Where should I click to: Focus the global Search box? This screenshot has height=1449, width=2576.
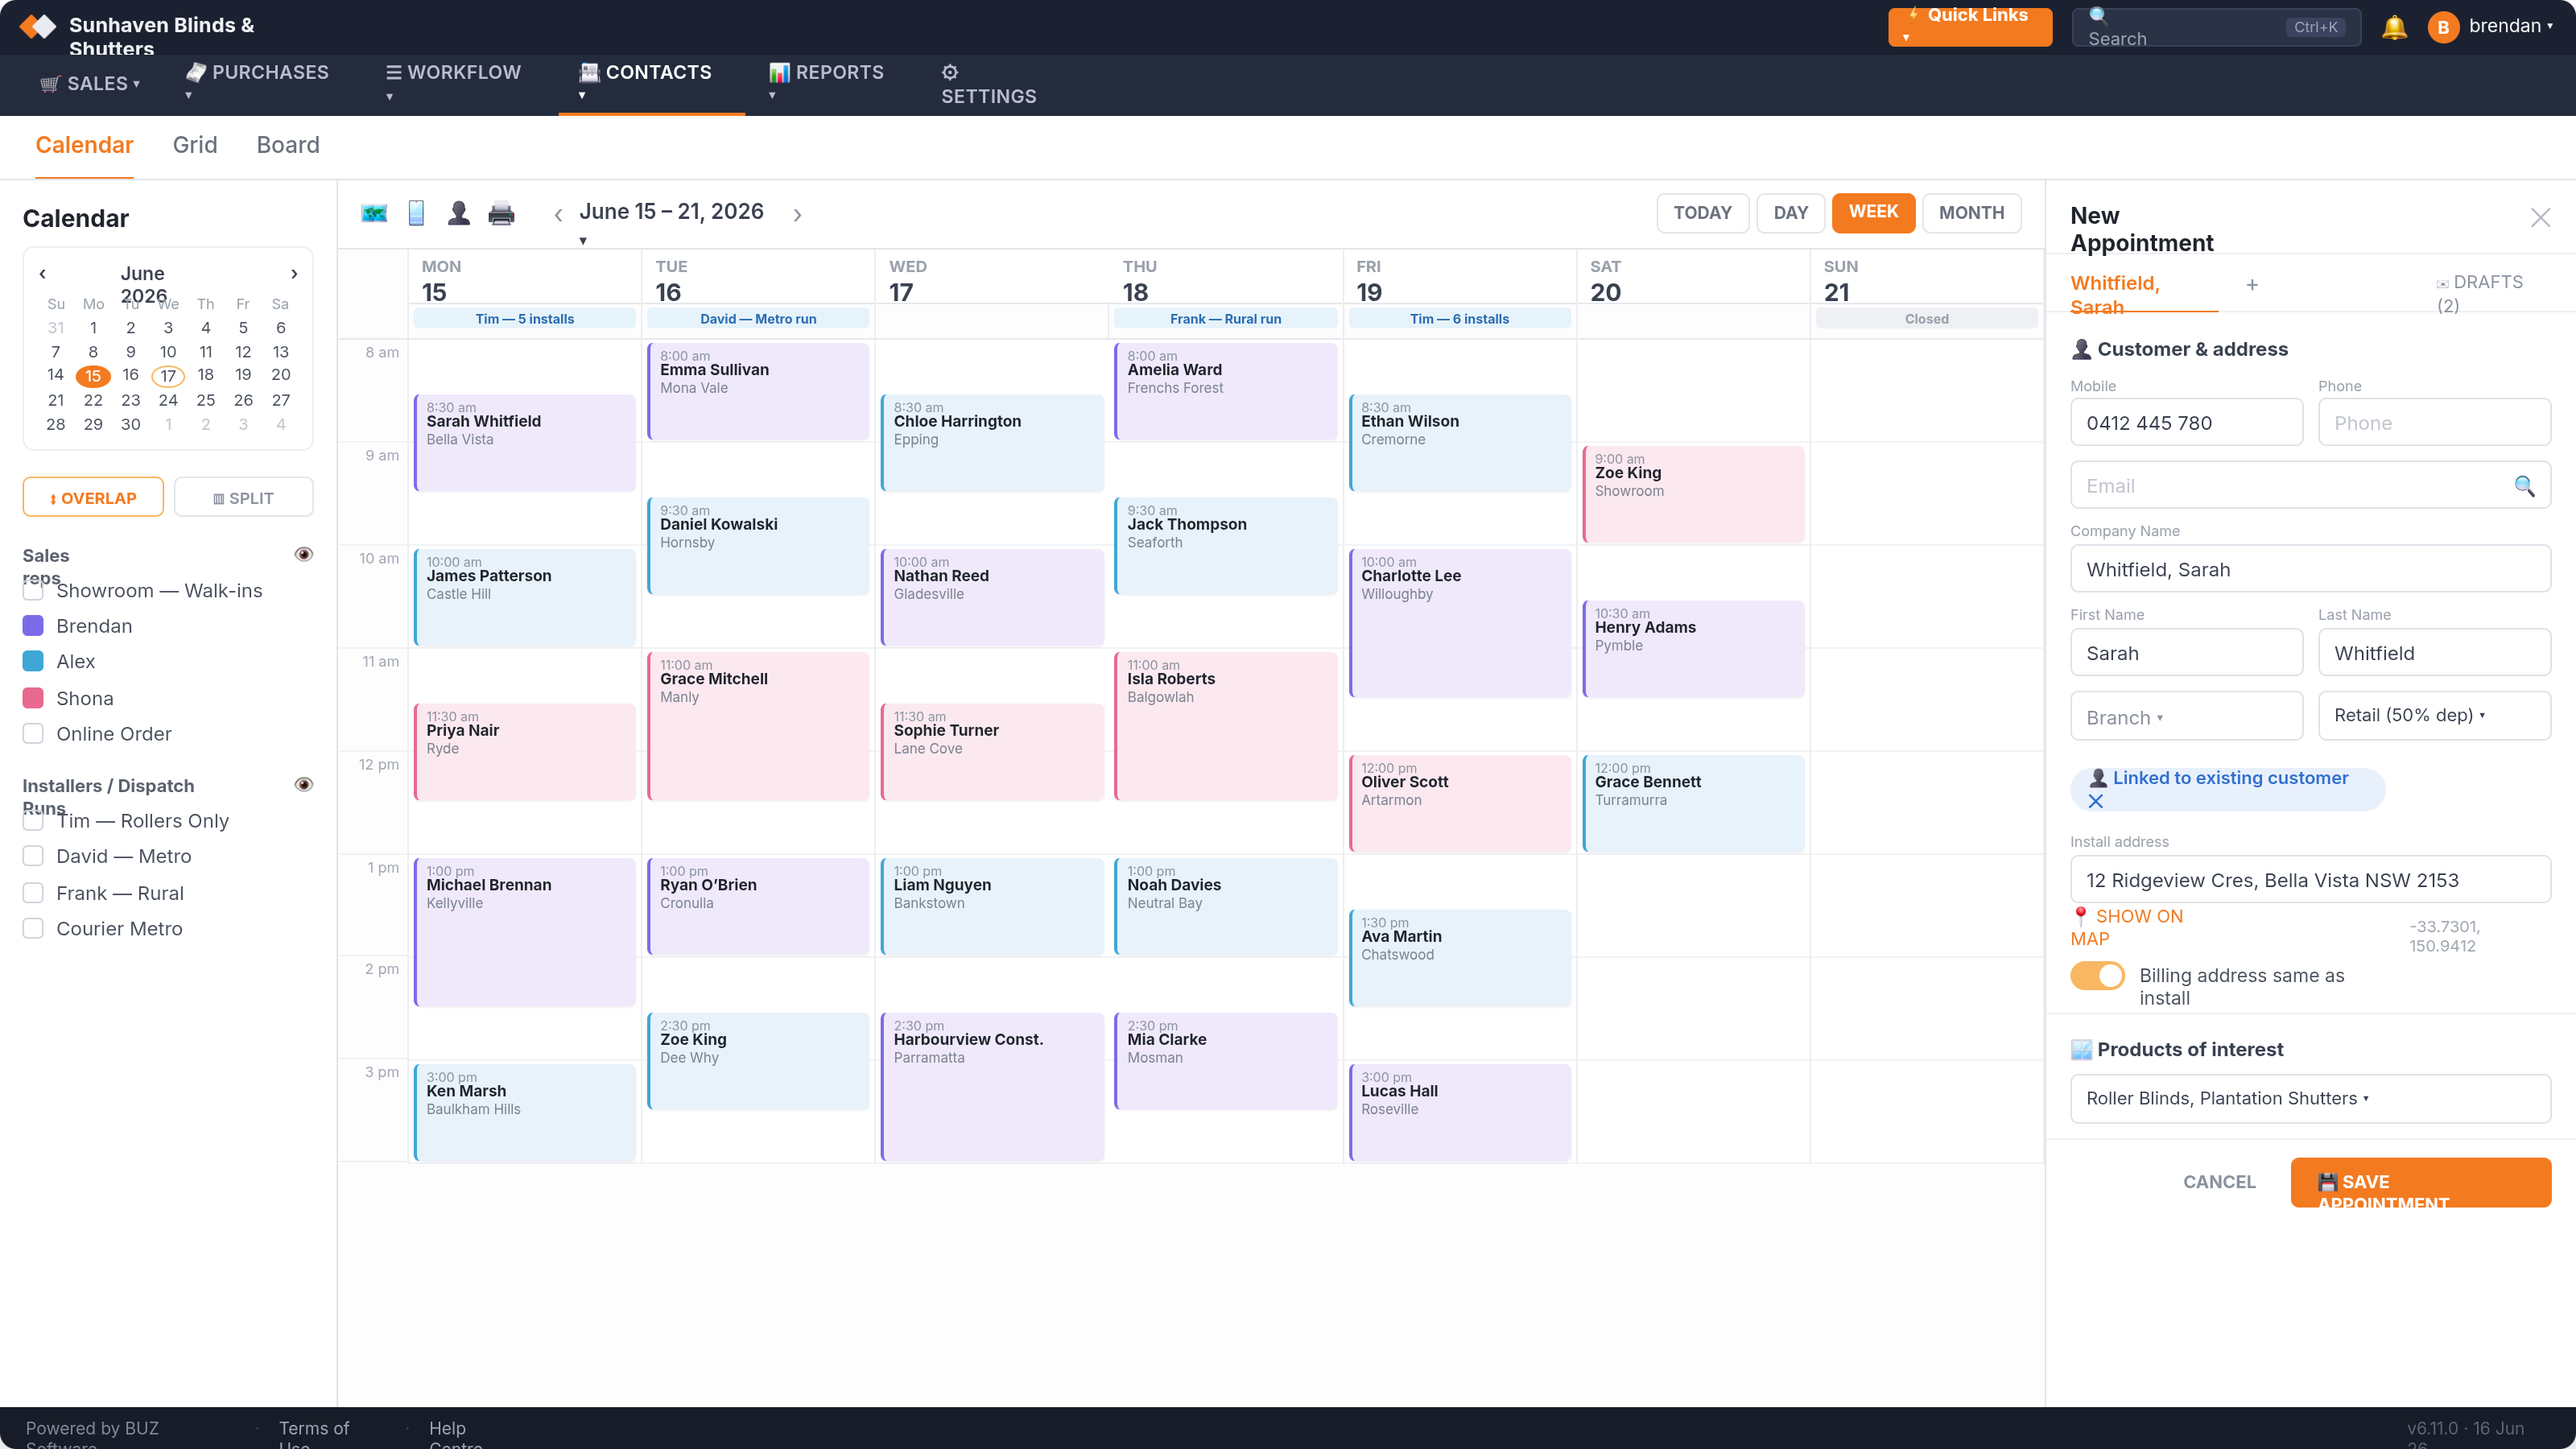coord(2216,27)
